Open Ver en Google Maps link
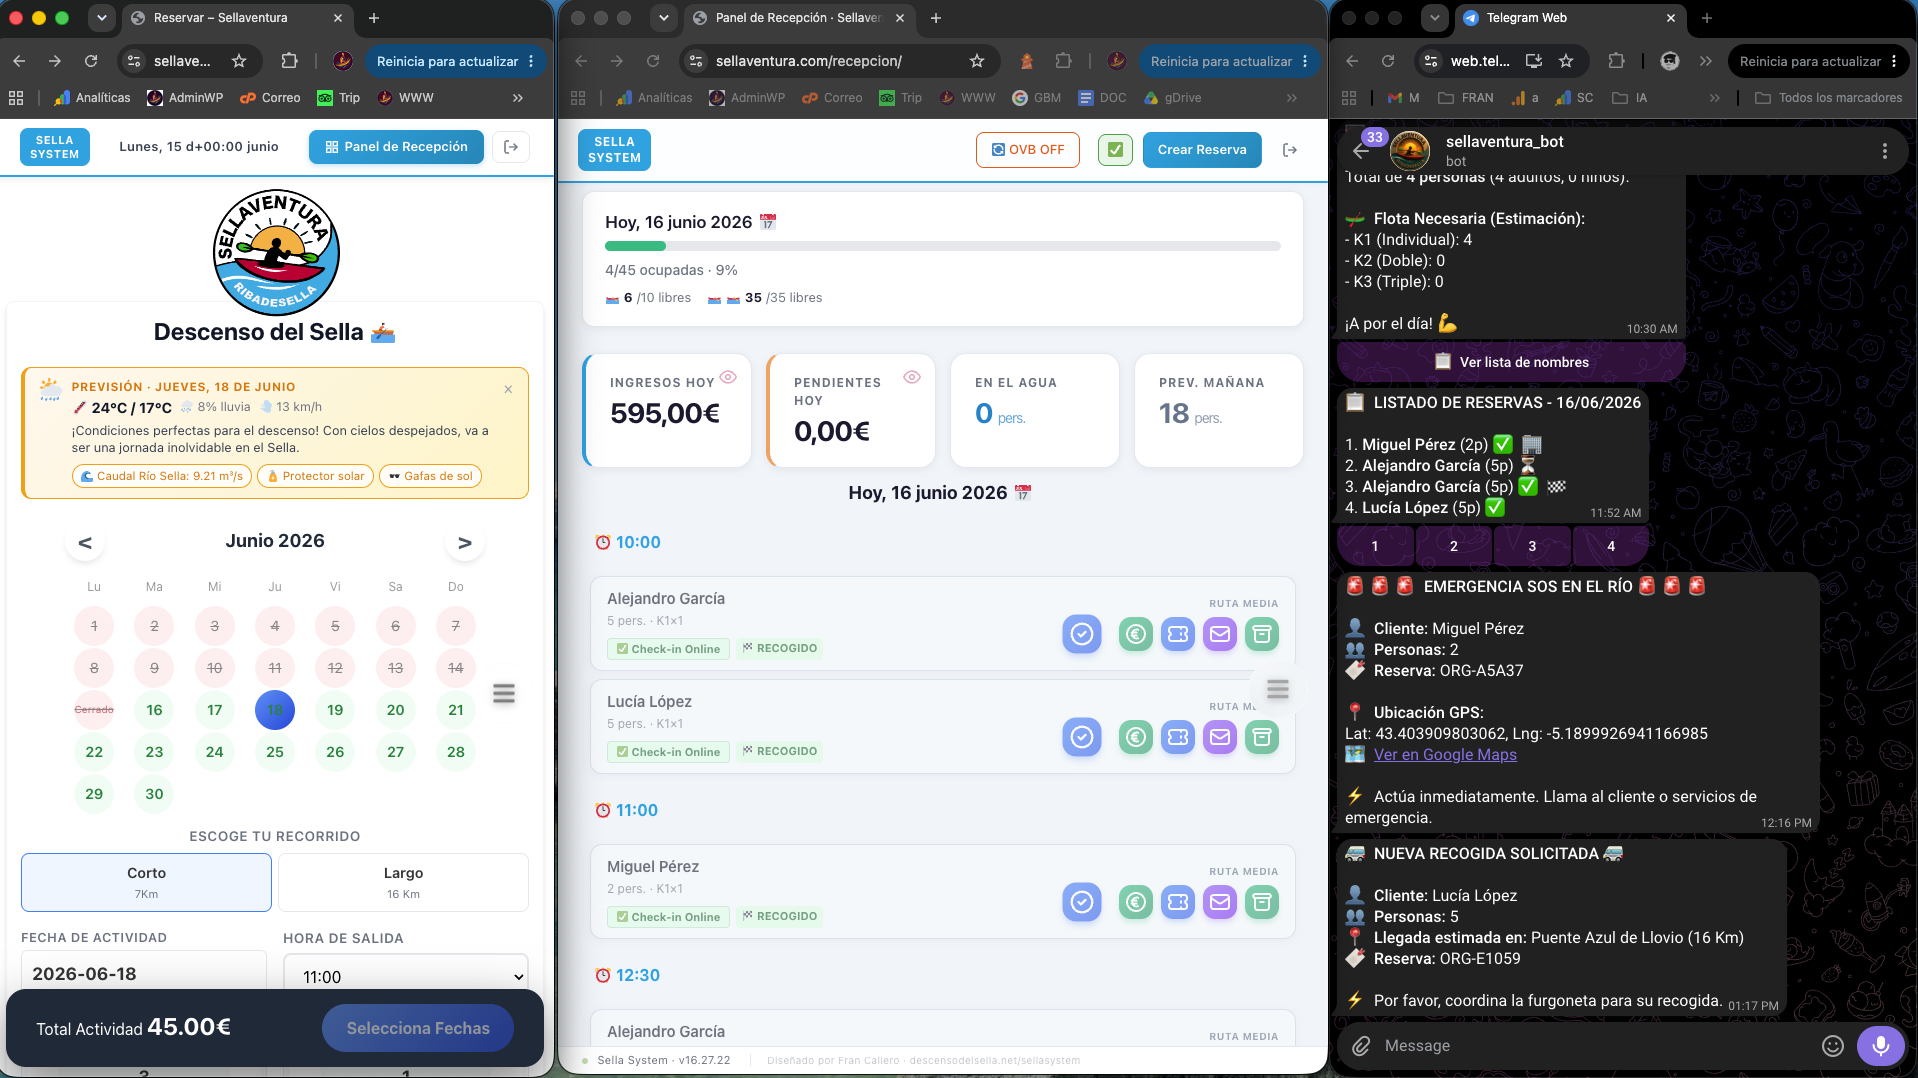The height and width of the screenshot is (1078, 1918). click(1445, 755)
